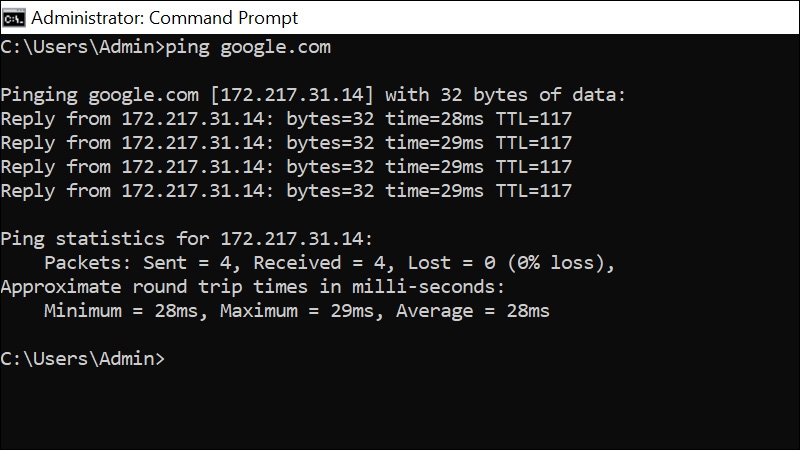Click the second Reply from 172.217.31.14 line
The image size is (800, 450).
286,143
